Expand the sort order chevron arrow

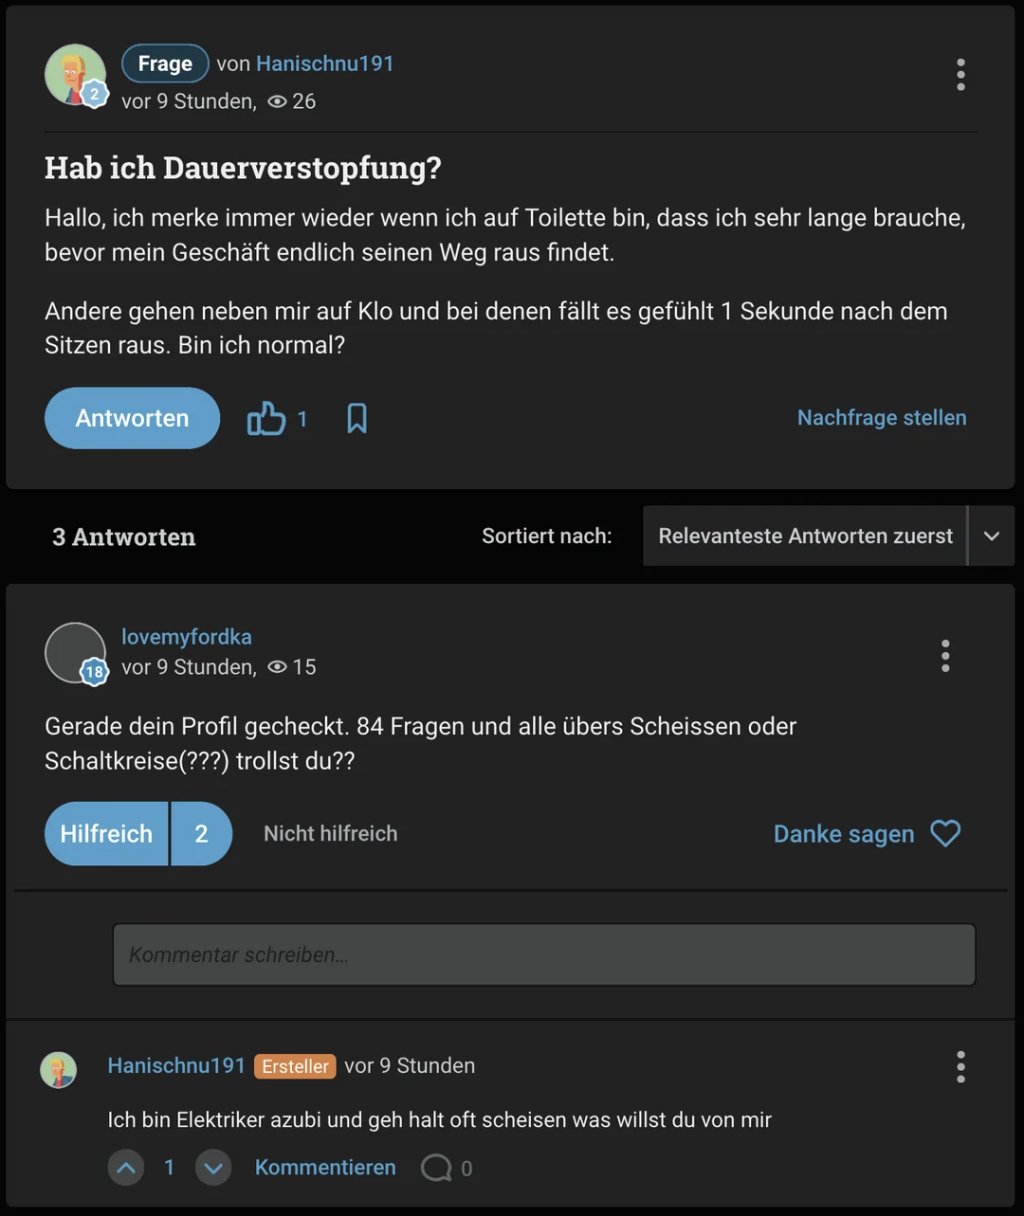(x=991, y=536)
